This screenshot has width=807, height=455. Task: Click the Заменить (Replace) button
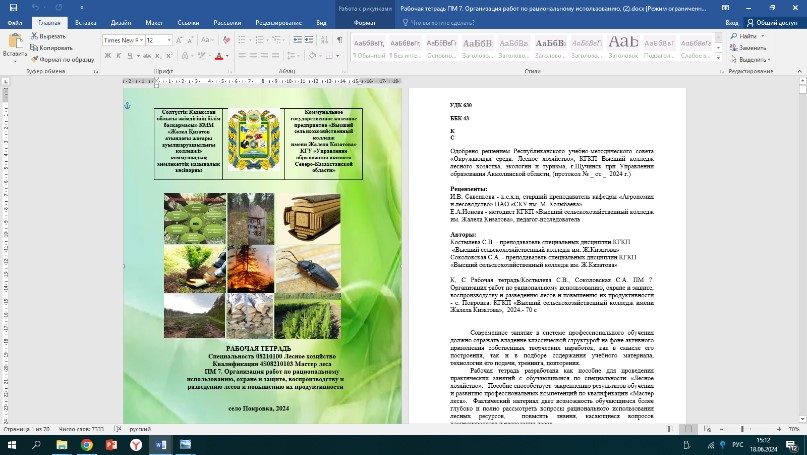point(752,47)
